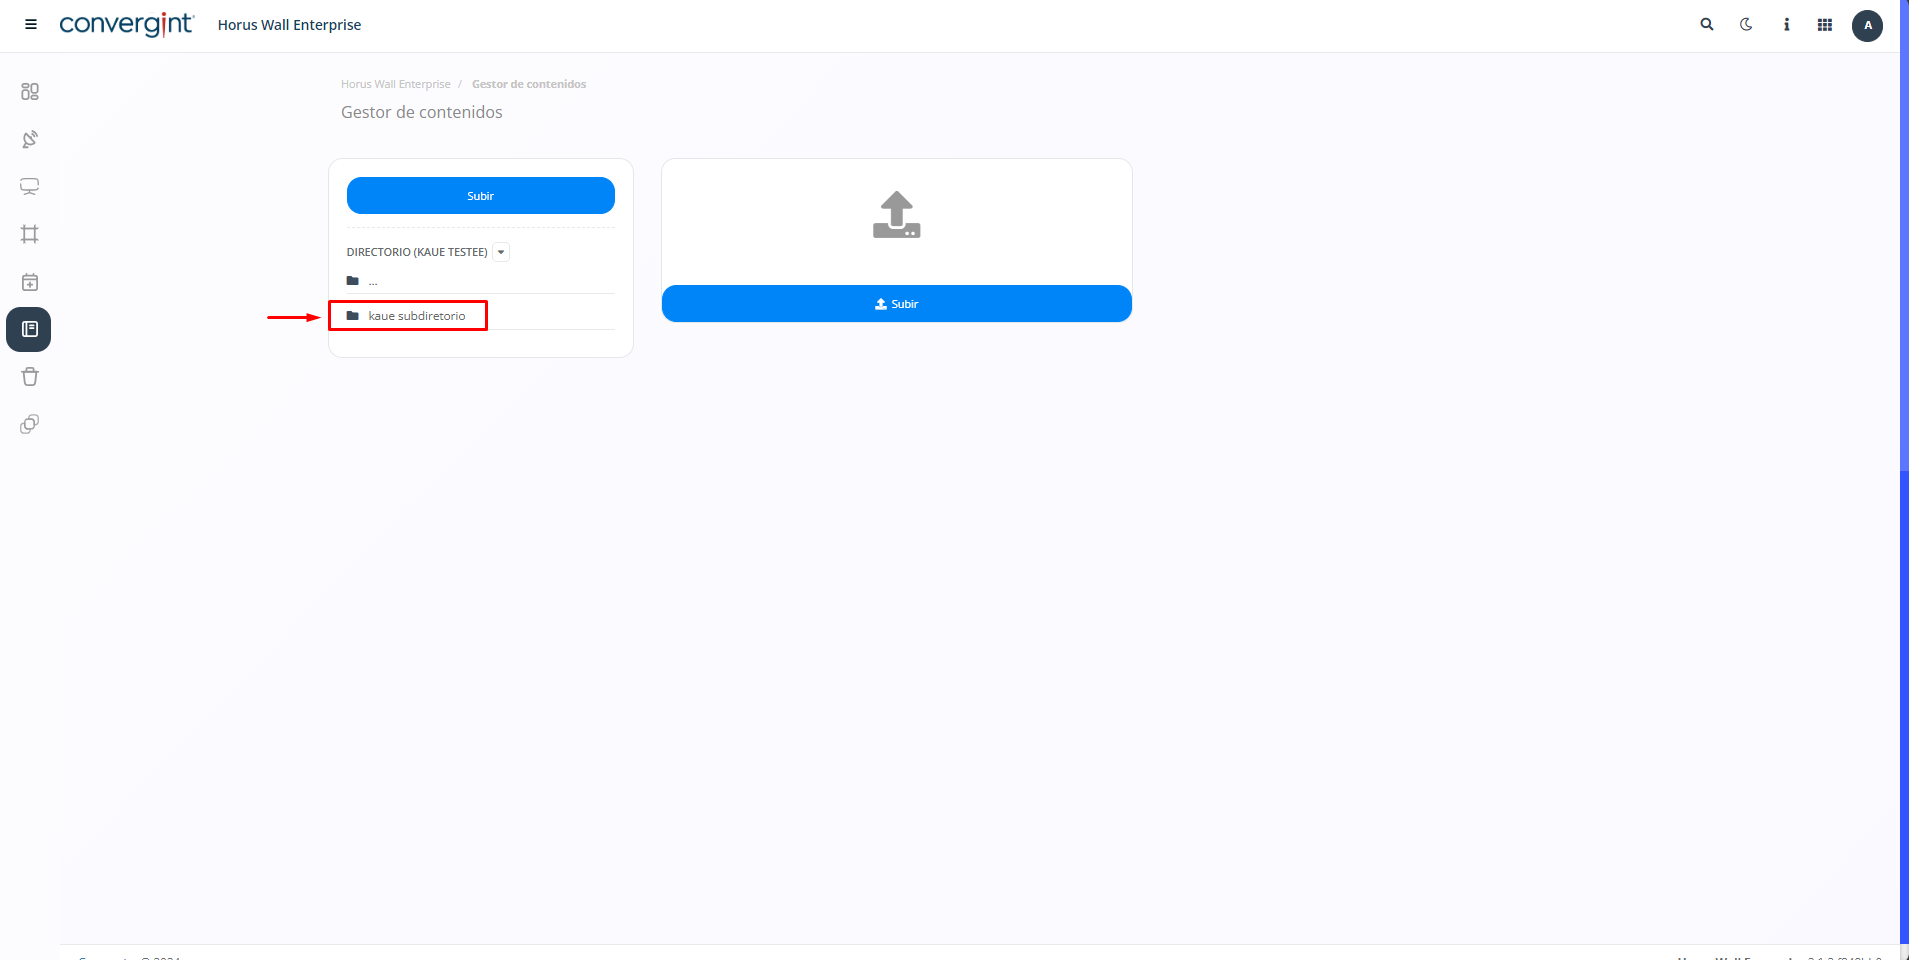This screenshot has height=960, width=1909.
Task: Open the monitor display sidebar icon
Action: click(x=30, y=187)
